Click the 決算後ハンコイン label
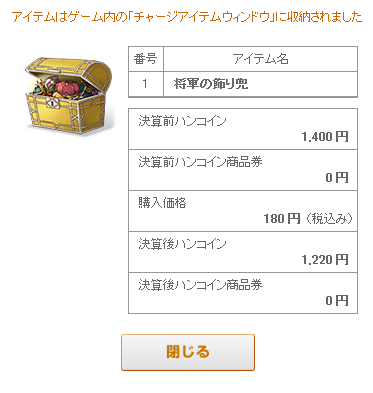373x393 pixels. (x=182, y=244)
